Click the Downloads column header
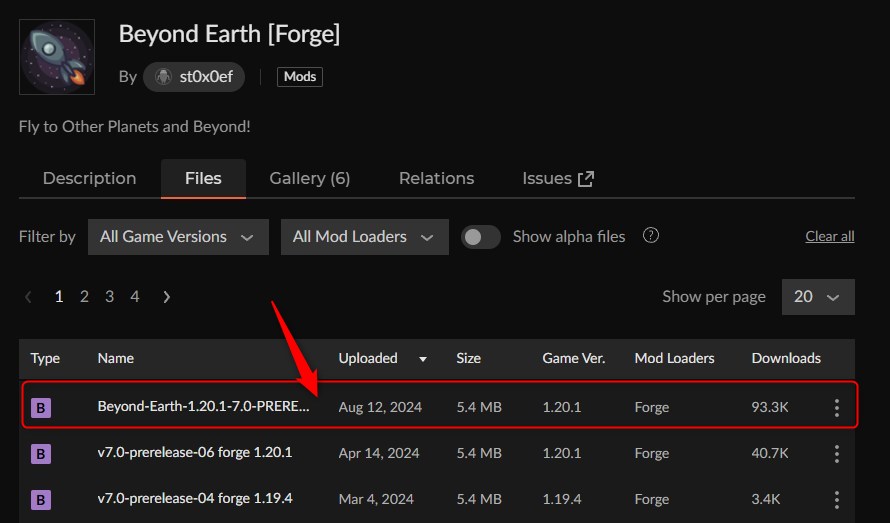 (786, 358)
